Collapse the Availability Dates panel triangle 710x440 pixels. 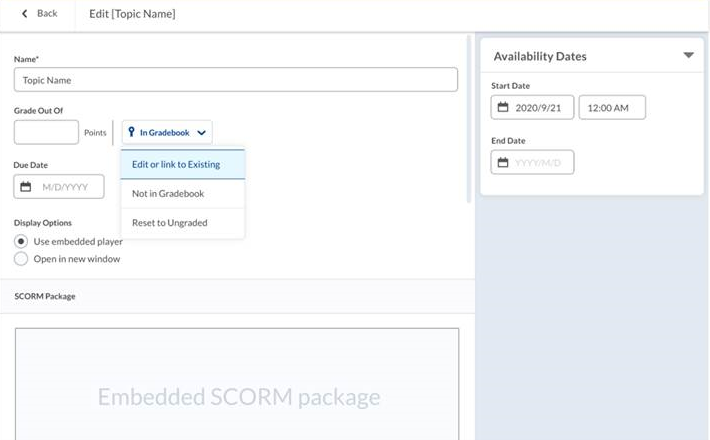point(689,55)
